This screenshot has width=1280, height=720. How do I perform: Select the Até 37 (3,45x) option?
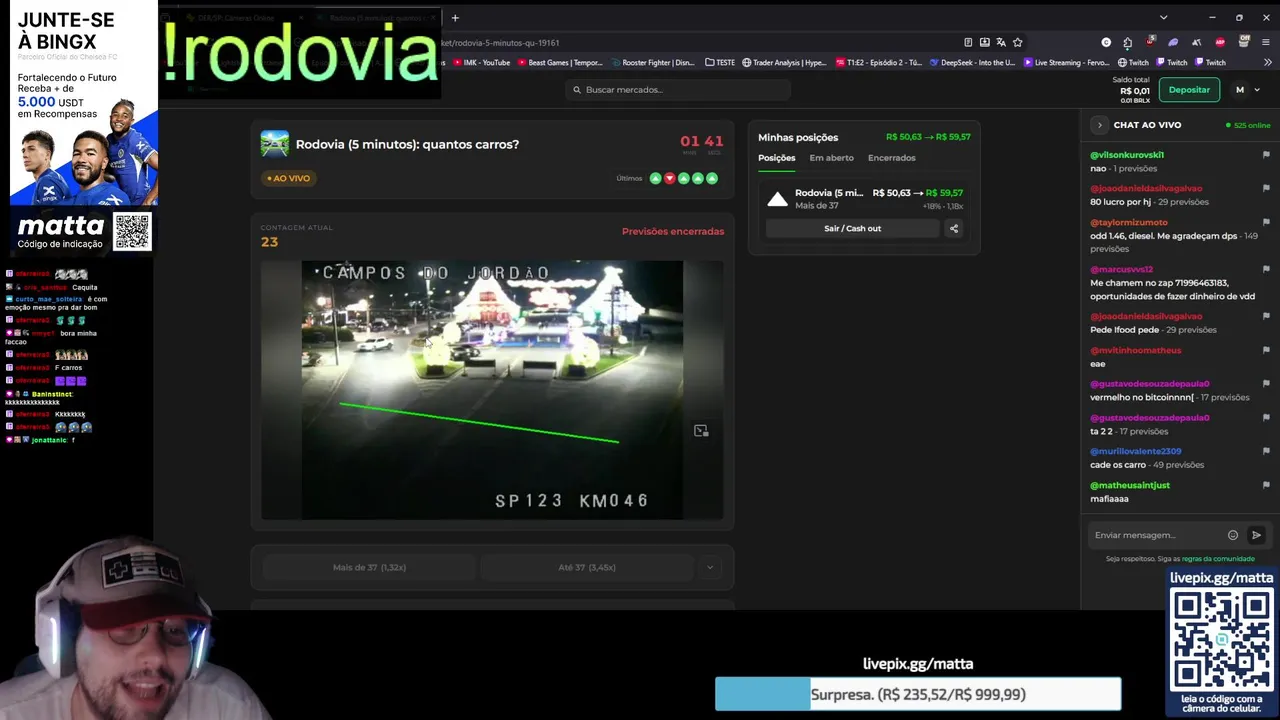coord(587,567)
